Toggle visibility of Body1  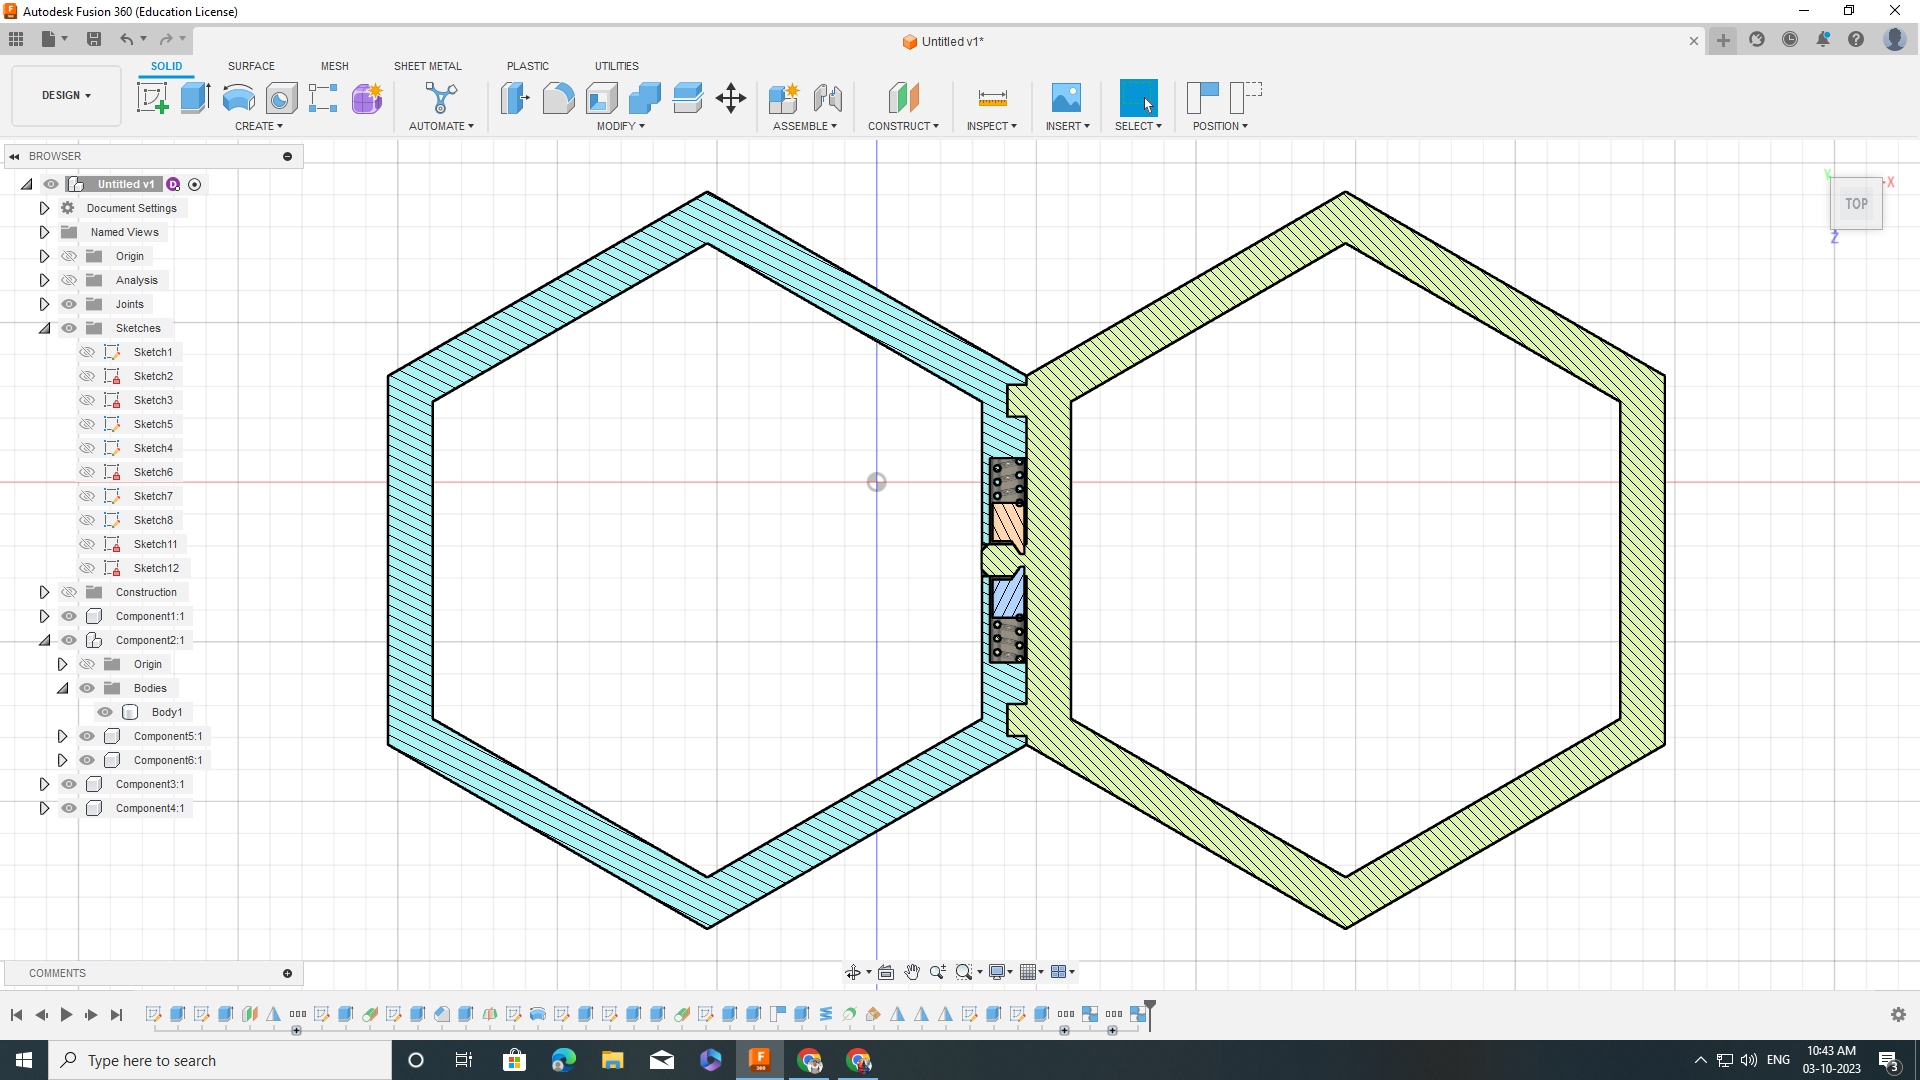click(x=105, y=712)
